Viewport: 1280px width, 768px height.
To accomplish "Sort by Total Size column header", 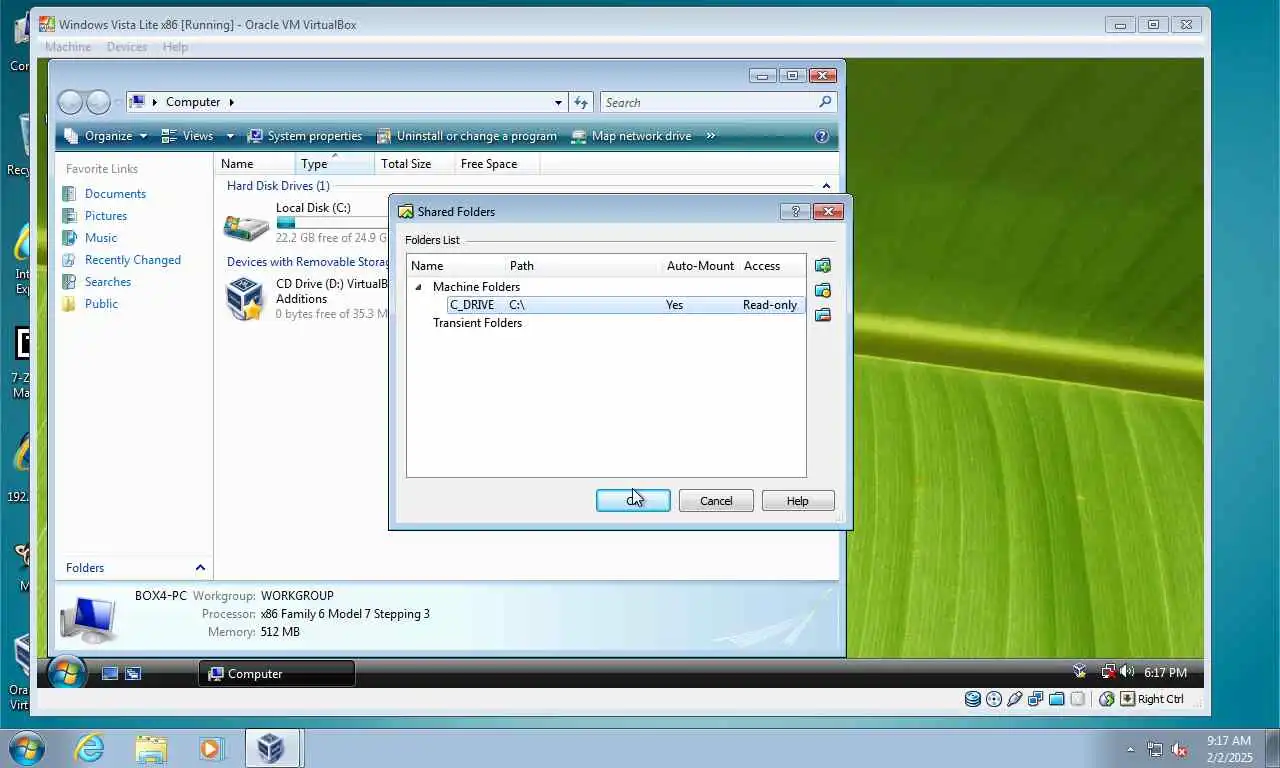I will 414,164.
